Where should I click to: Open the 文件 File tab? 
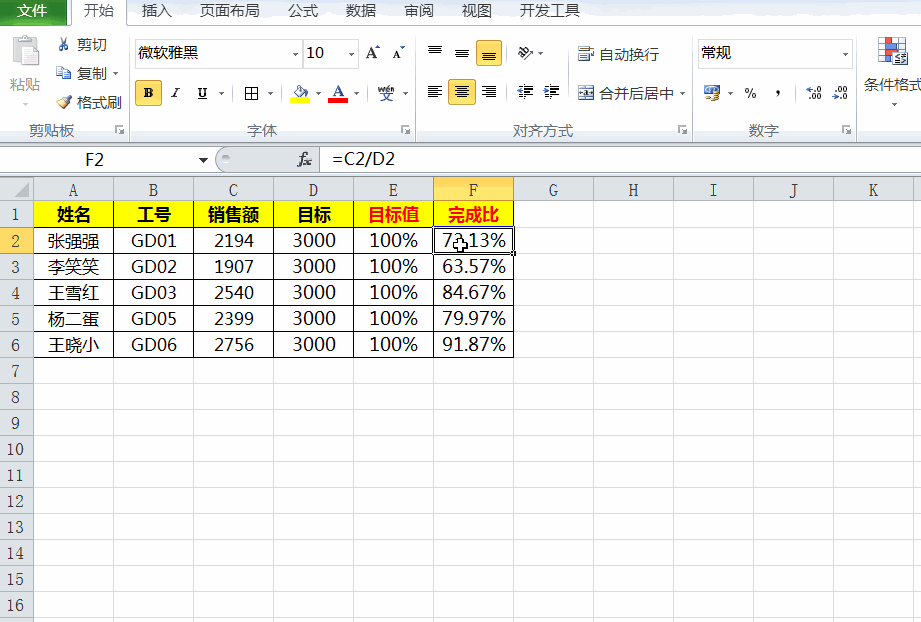(32, 11)
